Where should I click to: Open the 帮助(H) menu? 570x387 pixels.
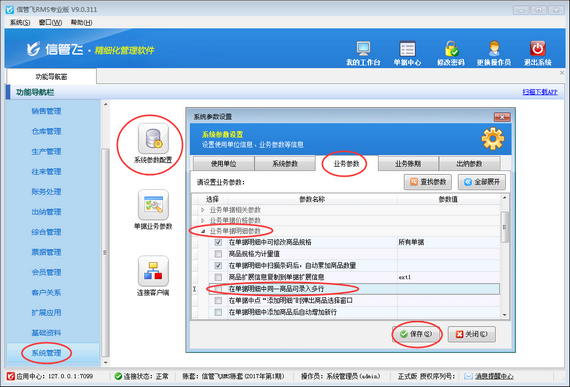point(81,23)
